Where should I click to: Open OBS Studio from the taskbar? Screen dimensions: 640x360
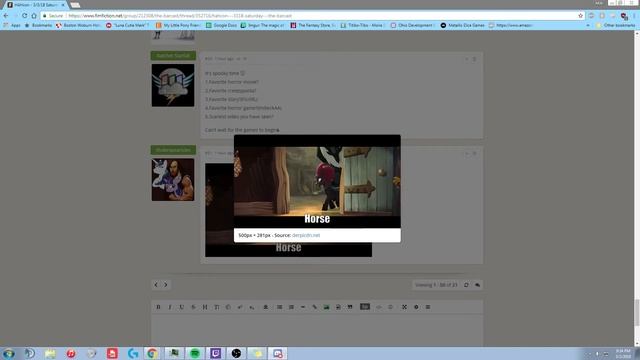[236, 353]
